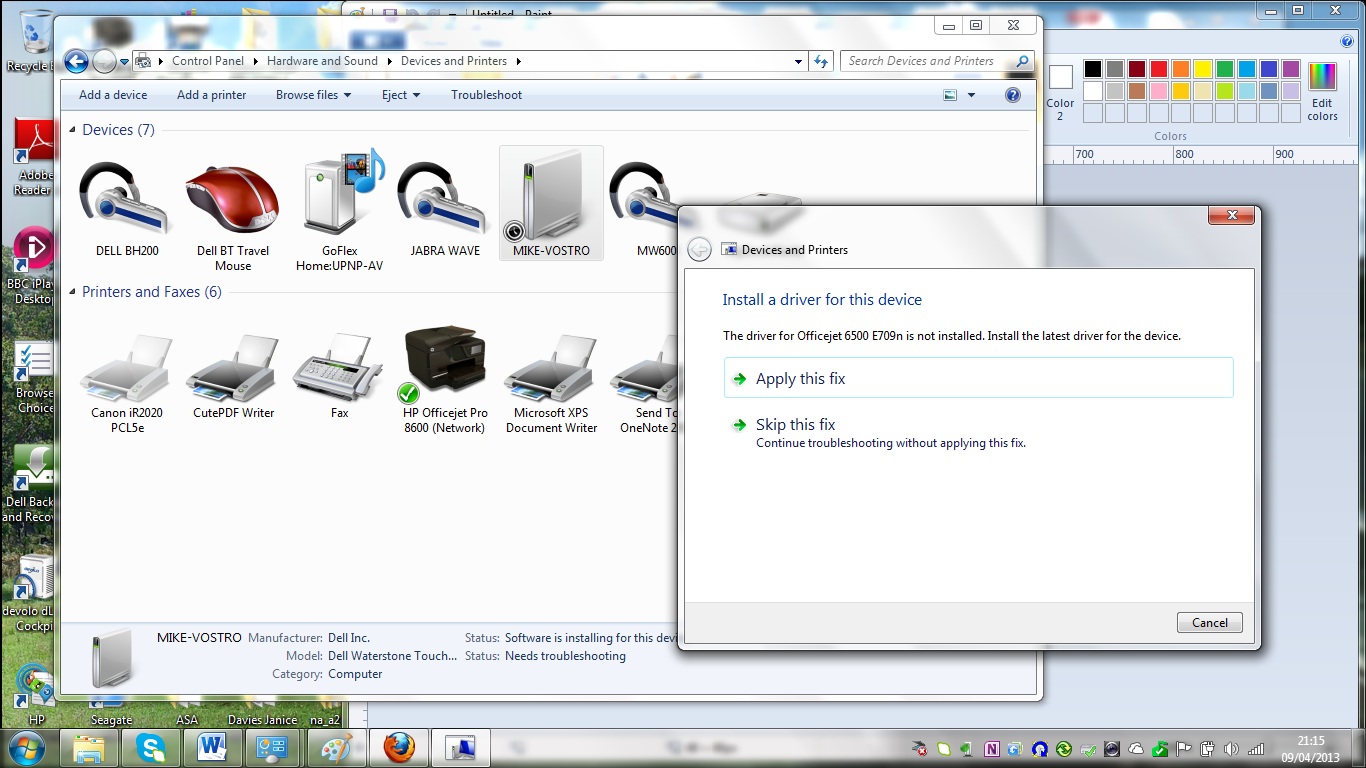Cancel the troubleshooting dialog
The height and width of the screenshot is (768, 1366).
1210,623
